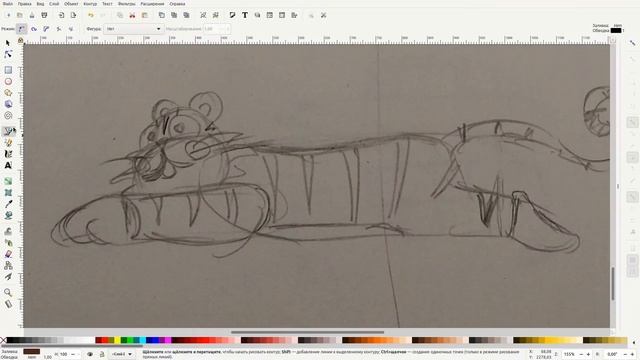Image resolution: width=640 pixels, height=360 pixels.
Task: Select the Spiral tool
Action: (8, 116)
